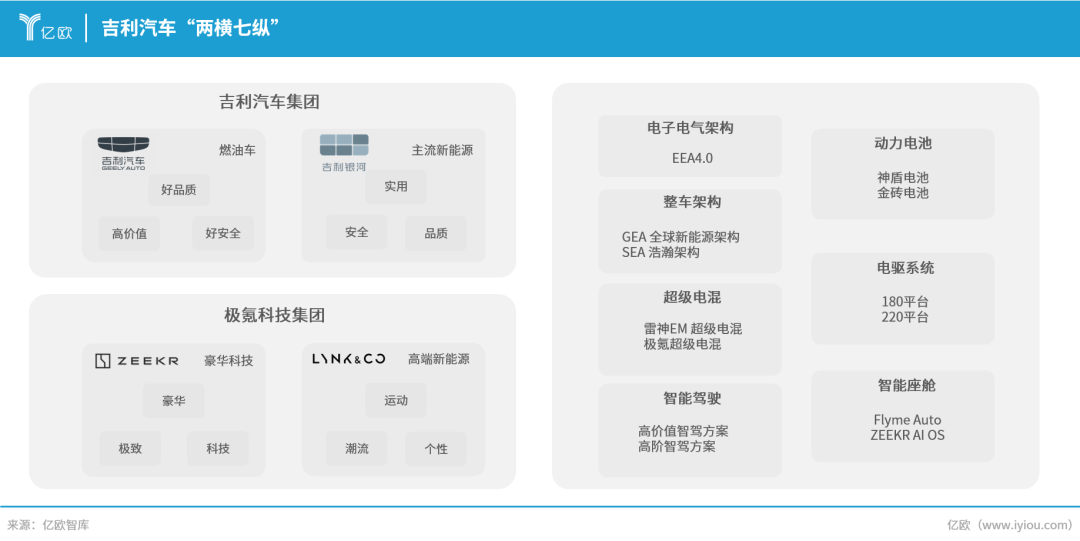1080x541 pixels.
Task: Select the 潮流 tag
Action: [x=357, y=449]
